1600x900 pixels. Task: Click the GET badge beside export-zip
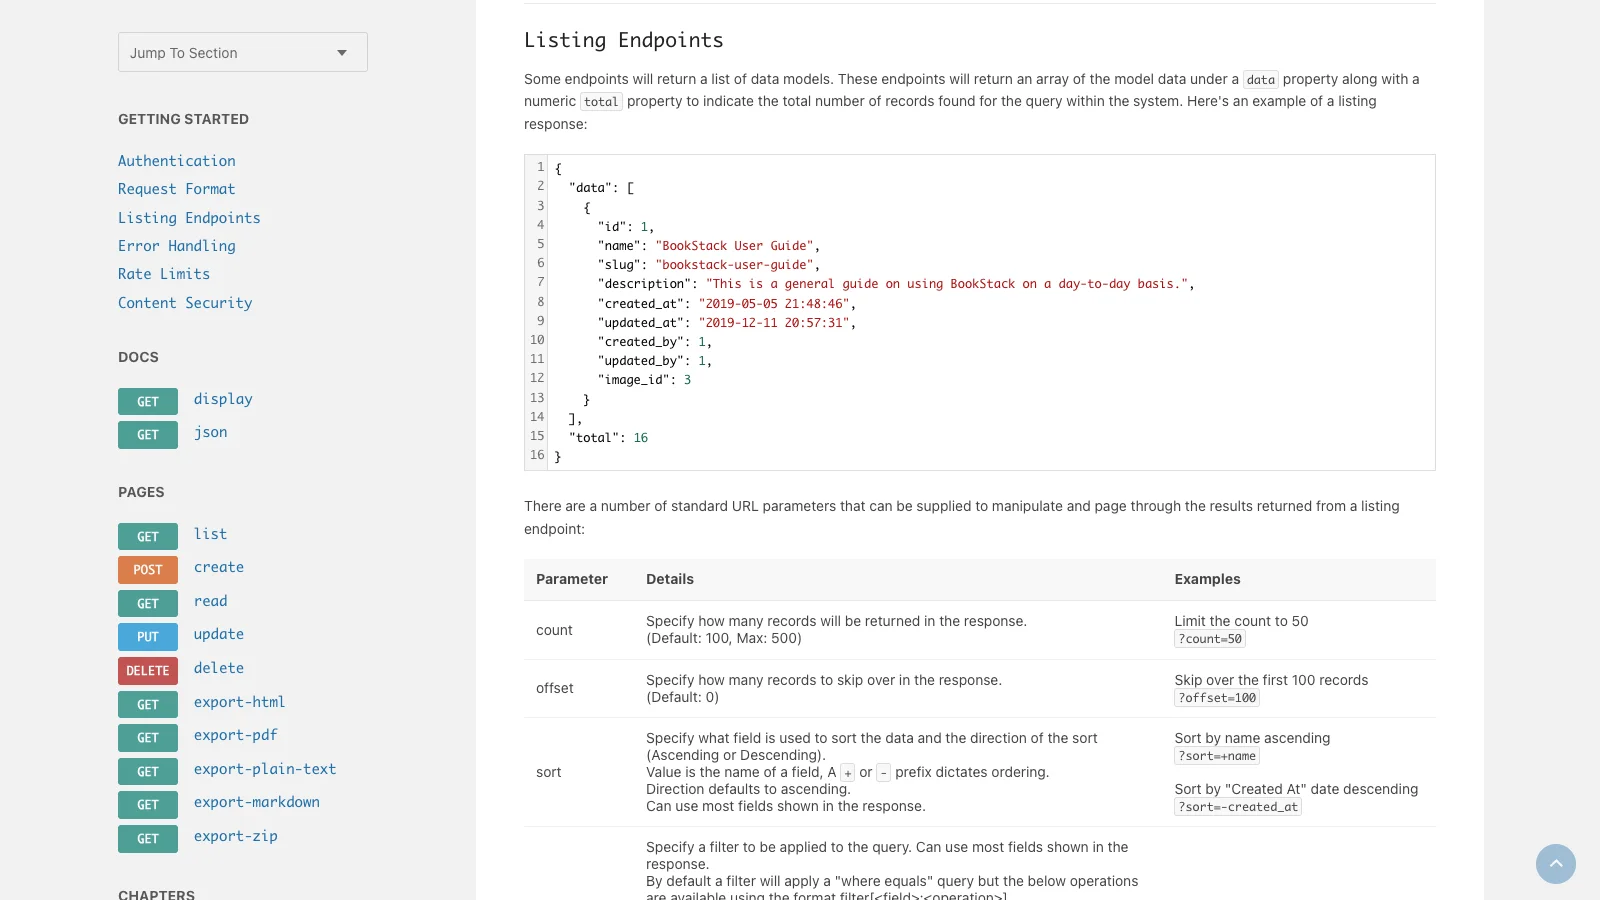[x=148, y=839]
